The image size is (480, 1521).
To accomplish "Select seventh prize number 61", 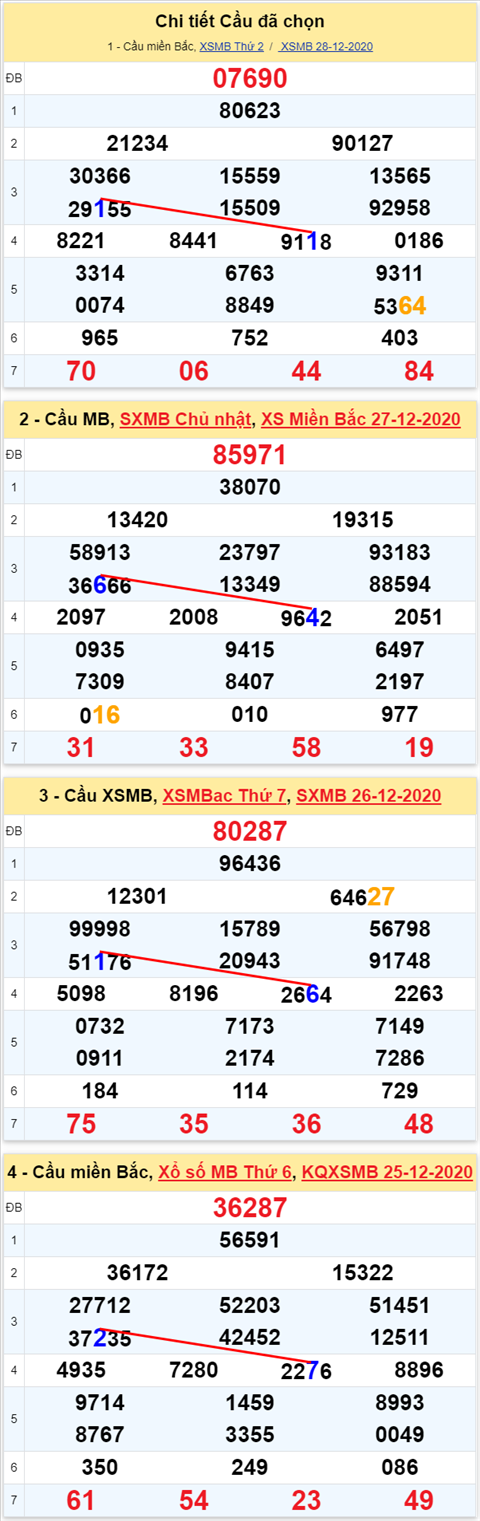I will [x=81, y=1500].
